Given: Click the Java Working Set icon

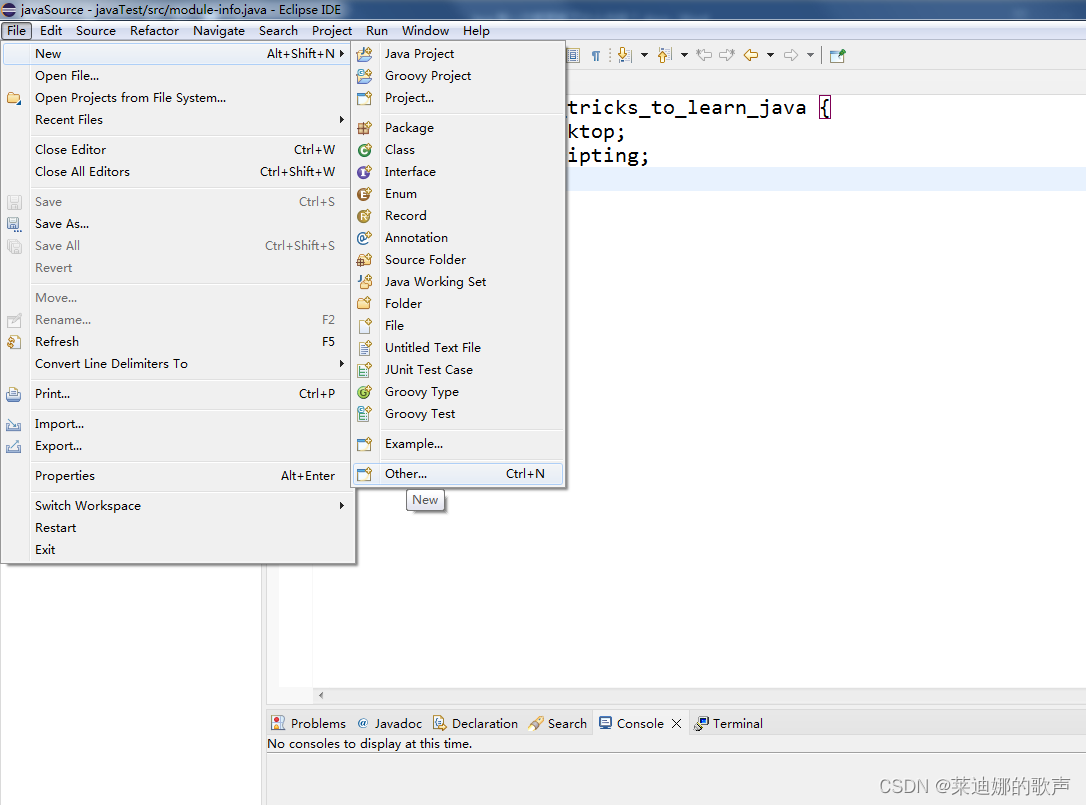Looking at the screenshot, I should pyautogui.click(x=364, y=282).
